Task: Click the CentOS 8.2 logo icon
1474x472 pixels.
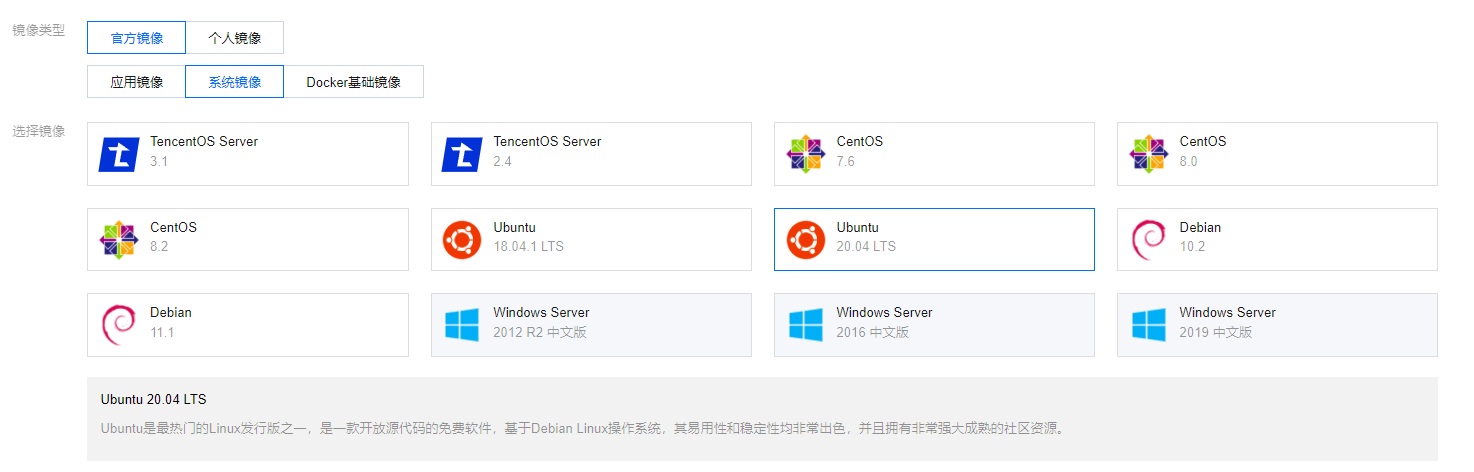Action: point(119,240)
